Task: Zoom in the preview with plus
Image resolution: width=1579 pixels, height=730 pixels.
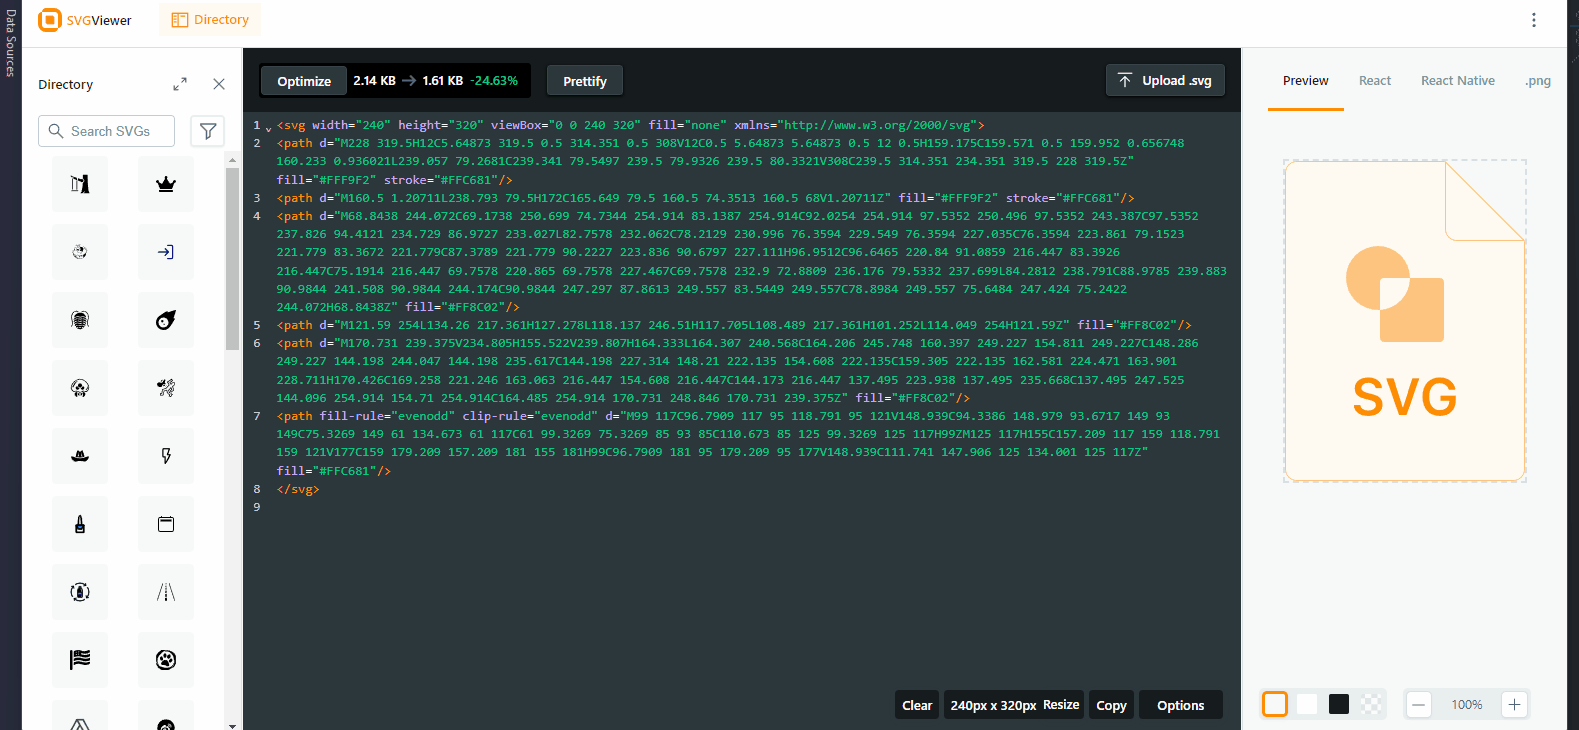Action: point(1515,704)
